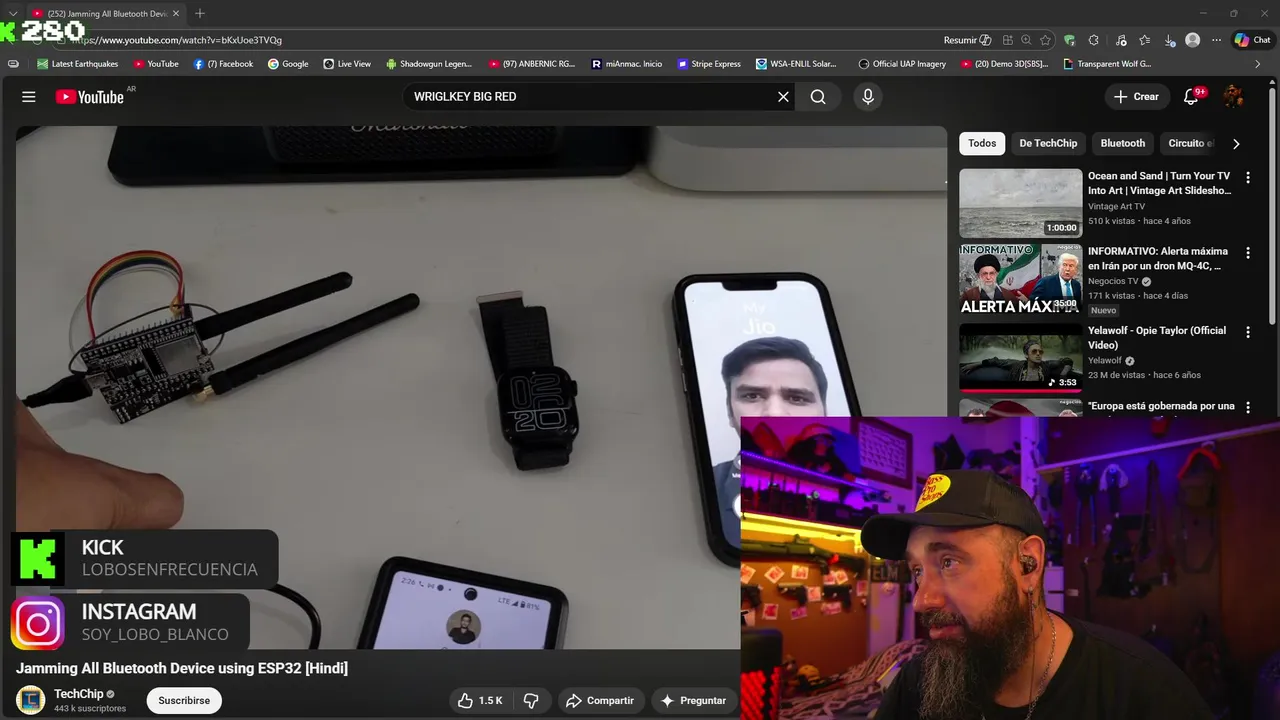1280x720 pixels.
Task: Go to the YouTube home logo
Action: pos(89,97)
